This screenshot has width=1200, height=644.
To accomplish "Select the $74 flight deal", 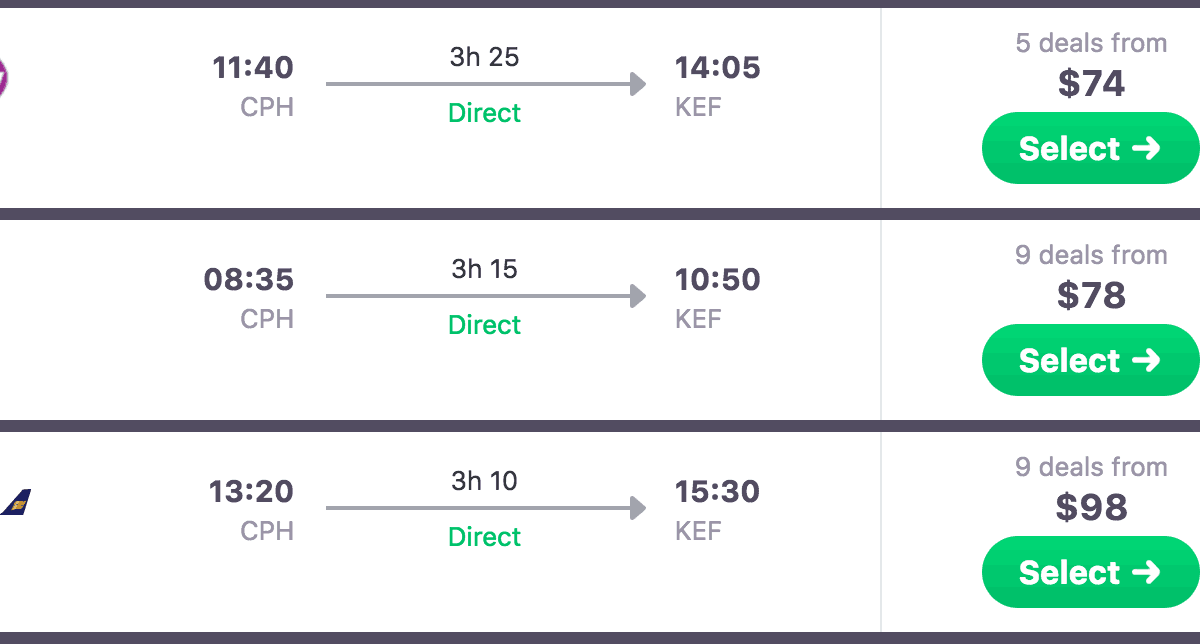I will 1090,148.
